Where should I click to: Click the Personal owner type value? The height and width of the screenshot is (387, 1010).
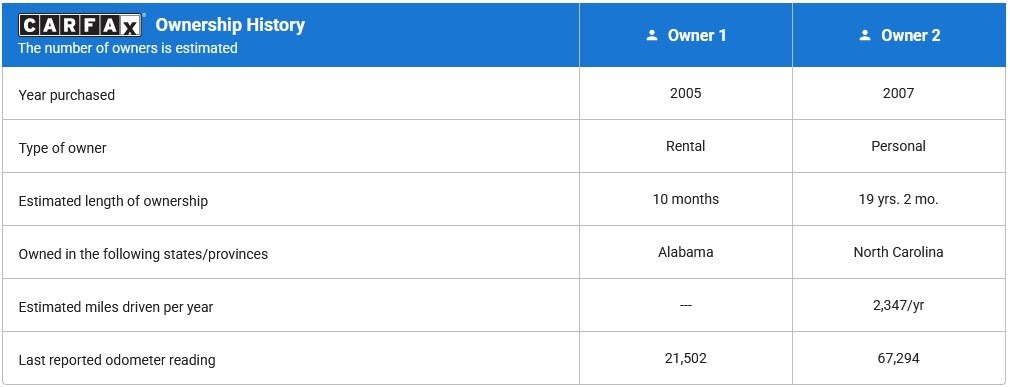(x=899, y=146)
